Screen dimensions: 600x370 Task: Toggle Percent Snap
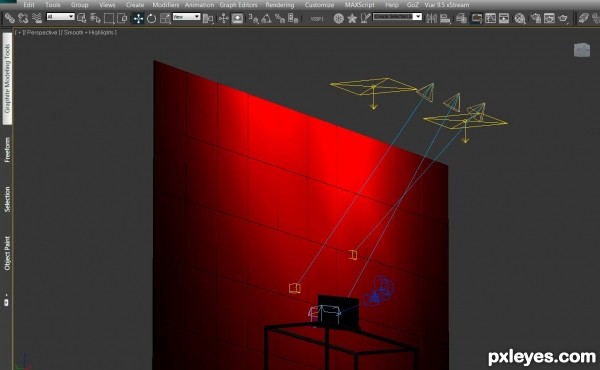280,18
